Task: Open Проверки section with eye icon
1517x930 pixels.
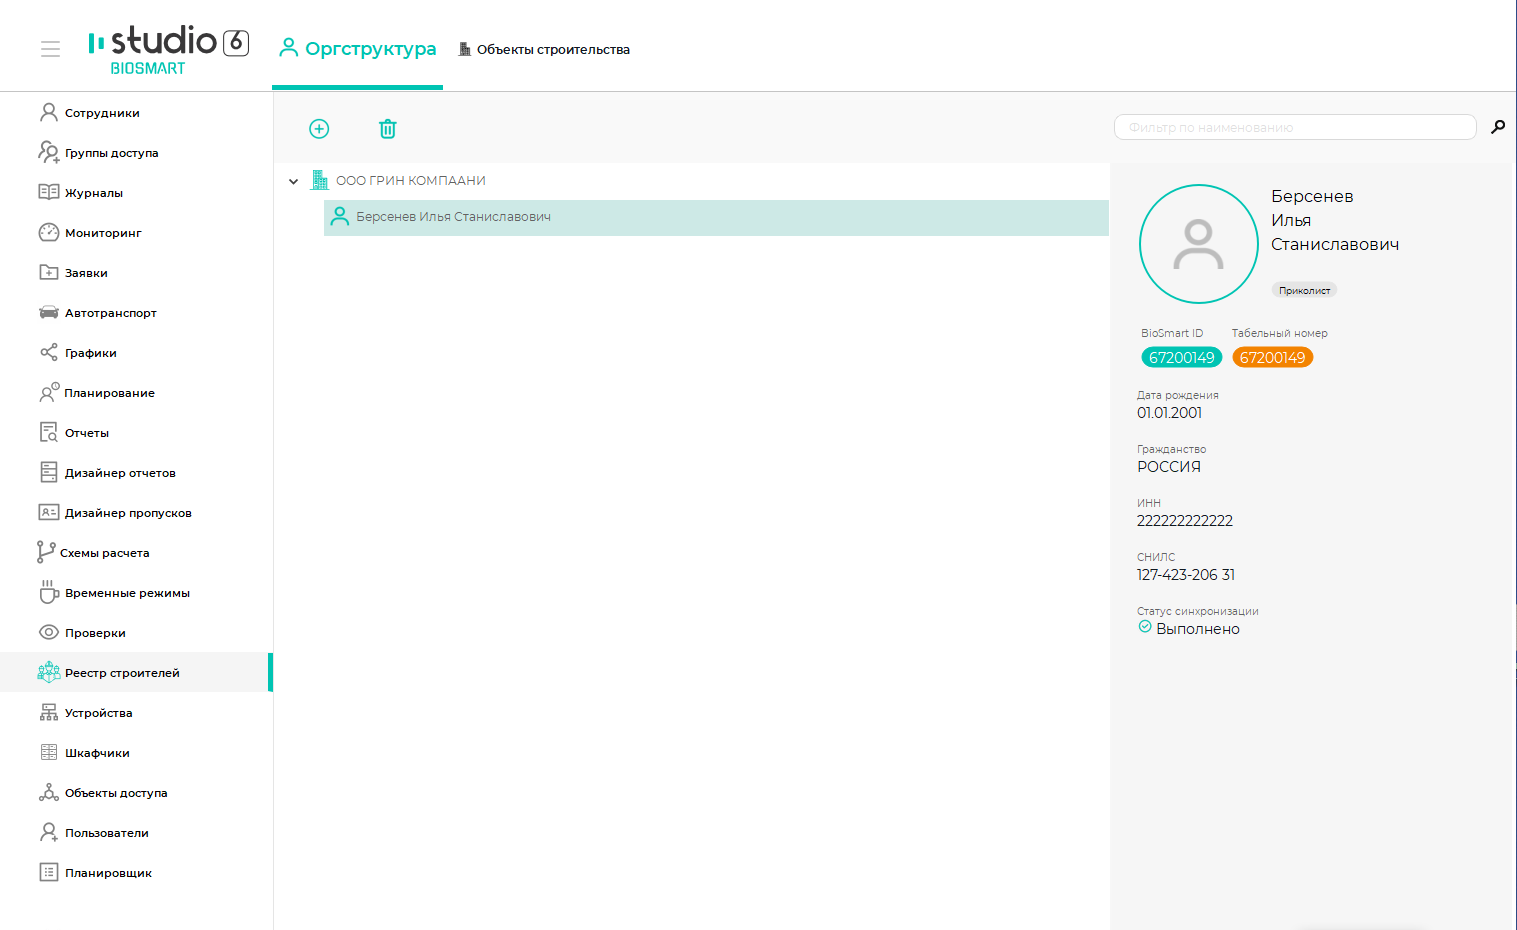Action: [95, 633]
